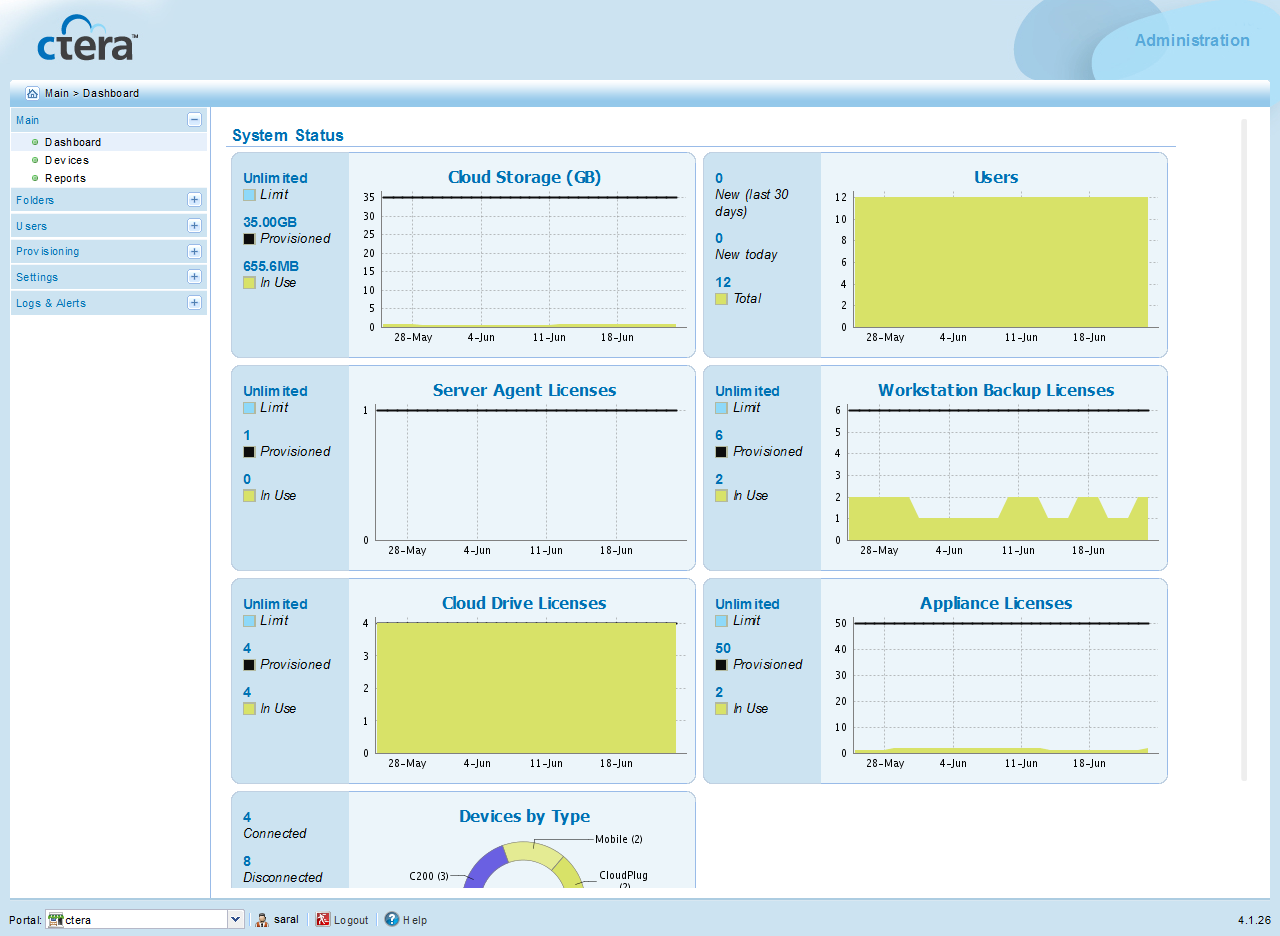Click the ctera portal icon in Portal box
The height and width of the screenshot is (936, 1280).
tap(56, 920)
